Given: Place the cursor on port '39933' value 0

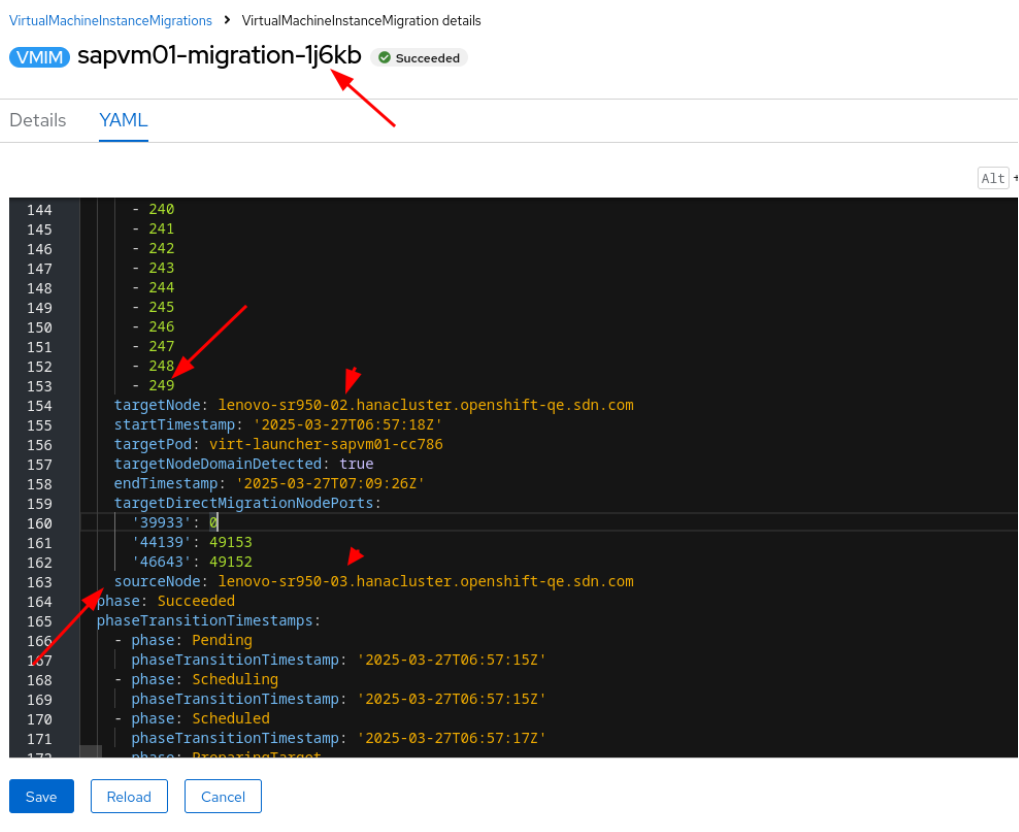Looking at the screenshot, I should tap(214, 523).
